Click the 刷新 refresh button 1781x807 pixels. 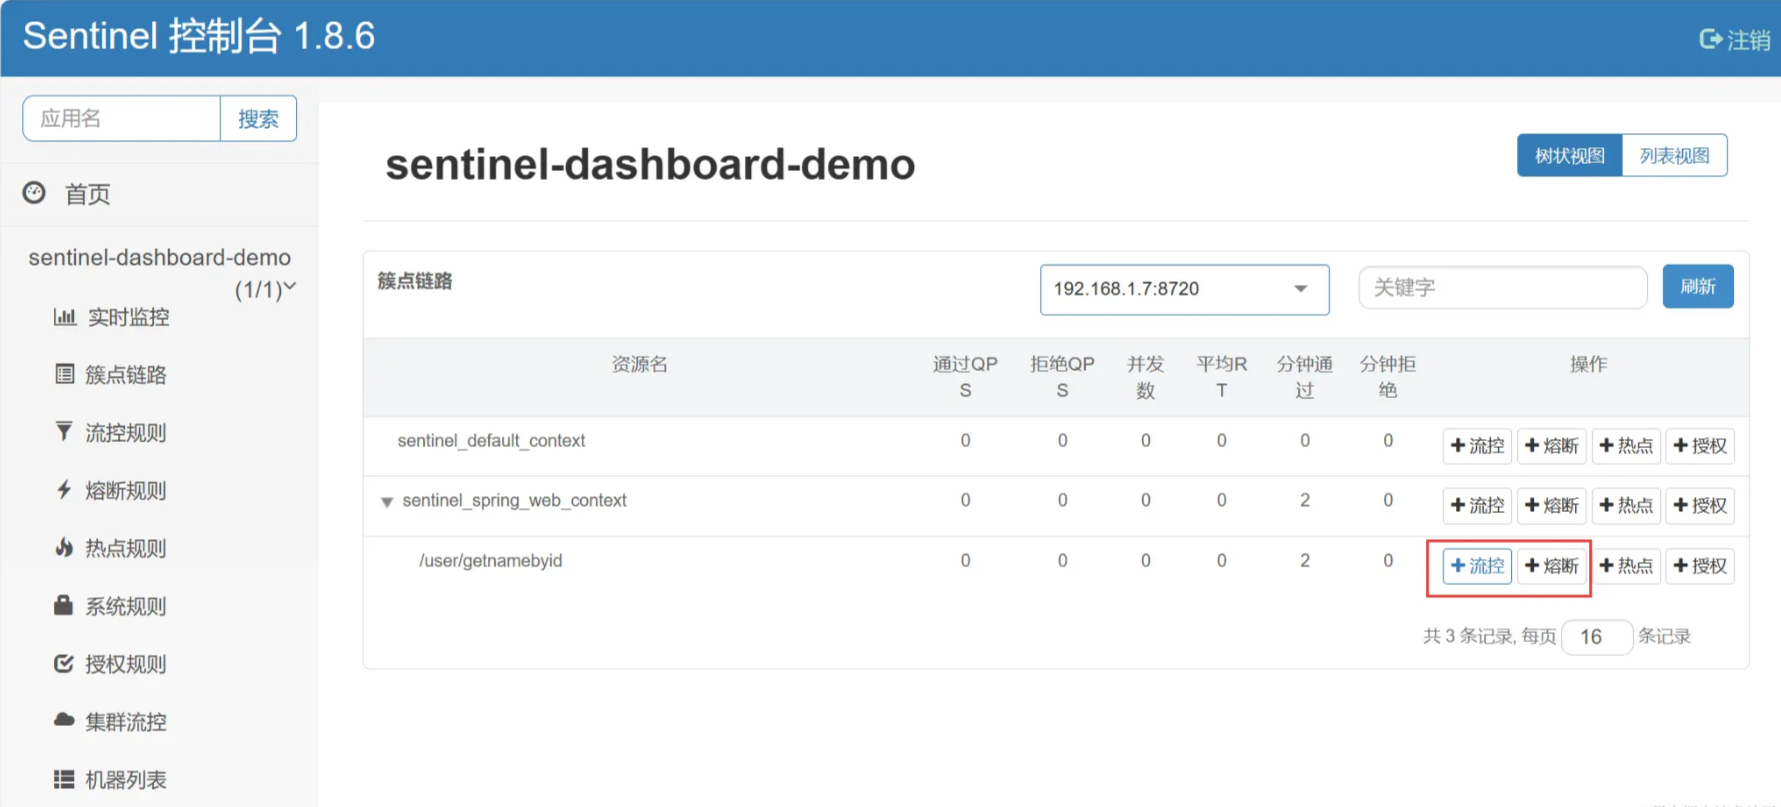pos(1698,287)
